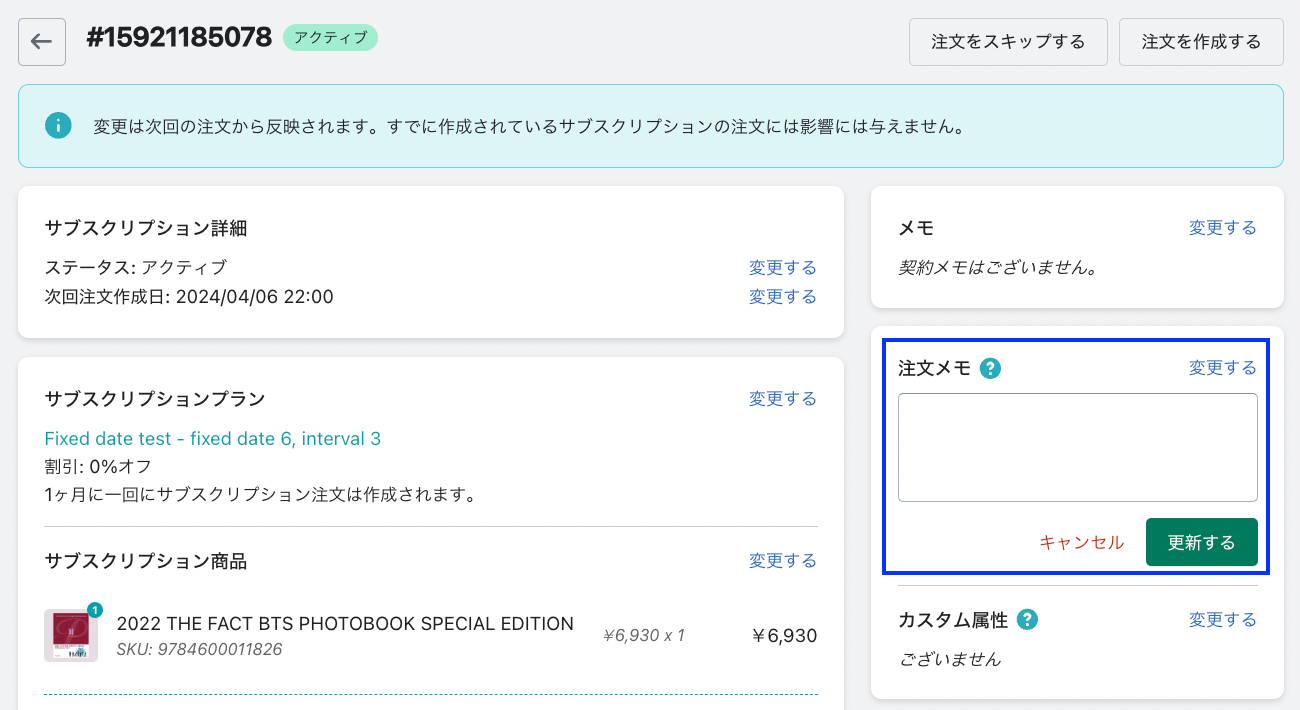Click the help icon beside カスタム属性
Screen dimensions: 1300x710
click(1026, 620)
